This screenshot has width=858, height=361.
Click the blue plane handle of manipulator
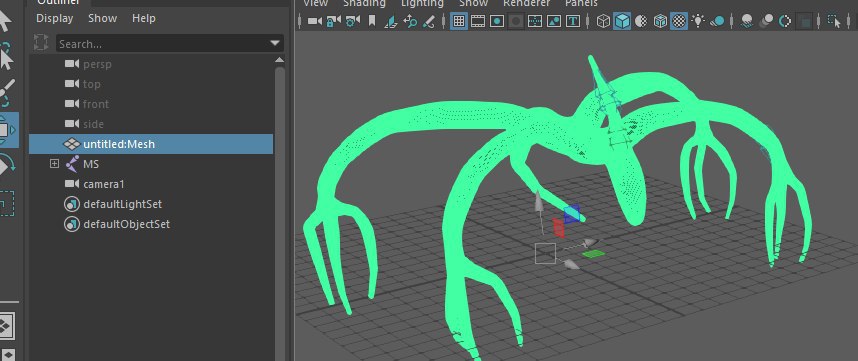tap(571, 214)
